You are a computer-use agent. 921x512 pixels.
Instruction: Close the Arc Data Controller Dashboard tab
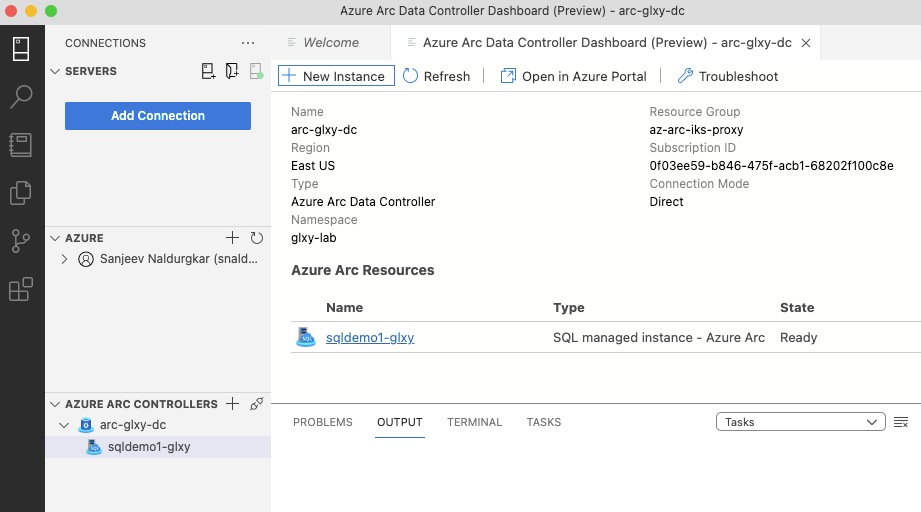click(806, 43)
